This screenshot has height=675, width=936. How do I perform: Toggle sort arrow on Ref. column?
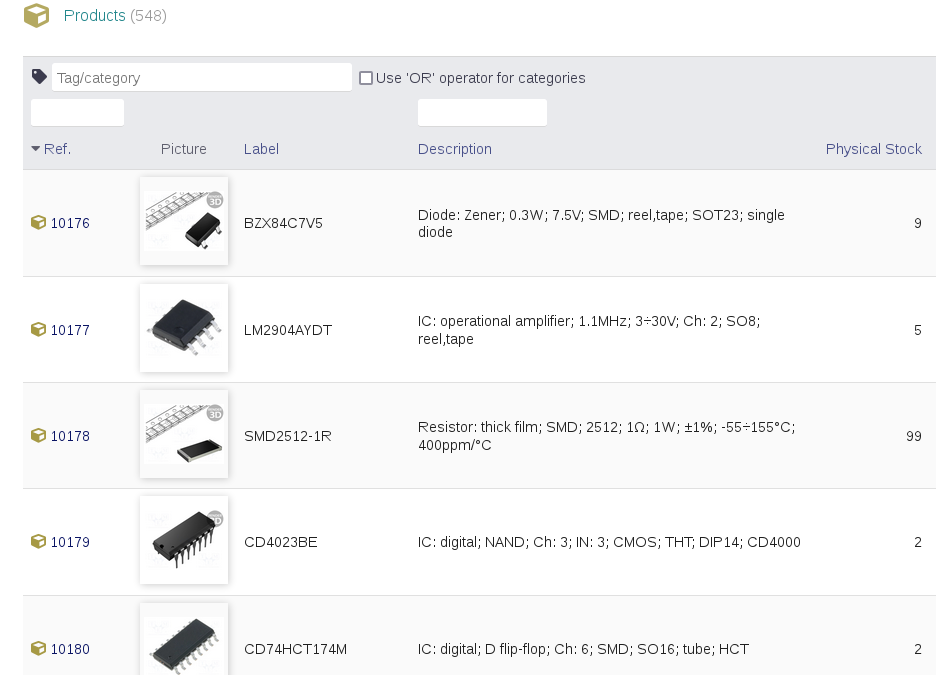tap(36, 149)
